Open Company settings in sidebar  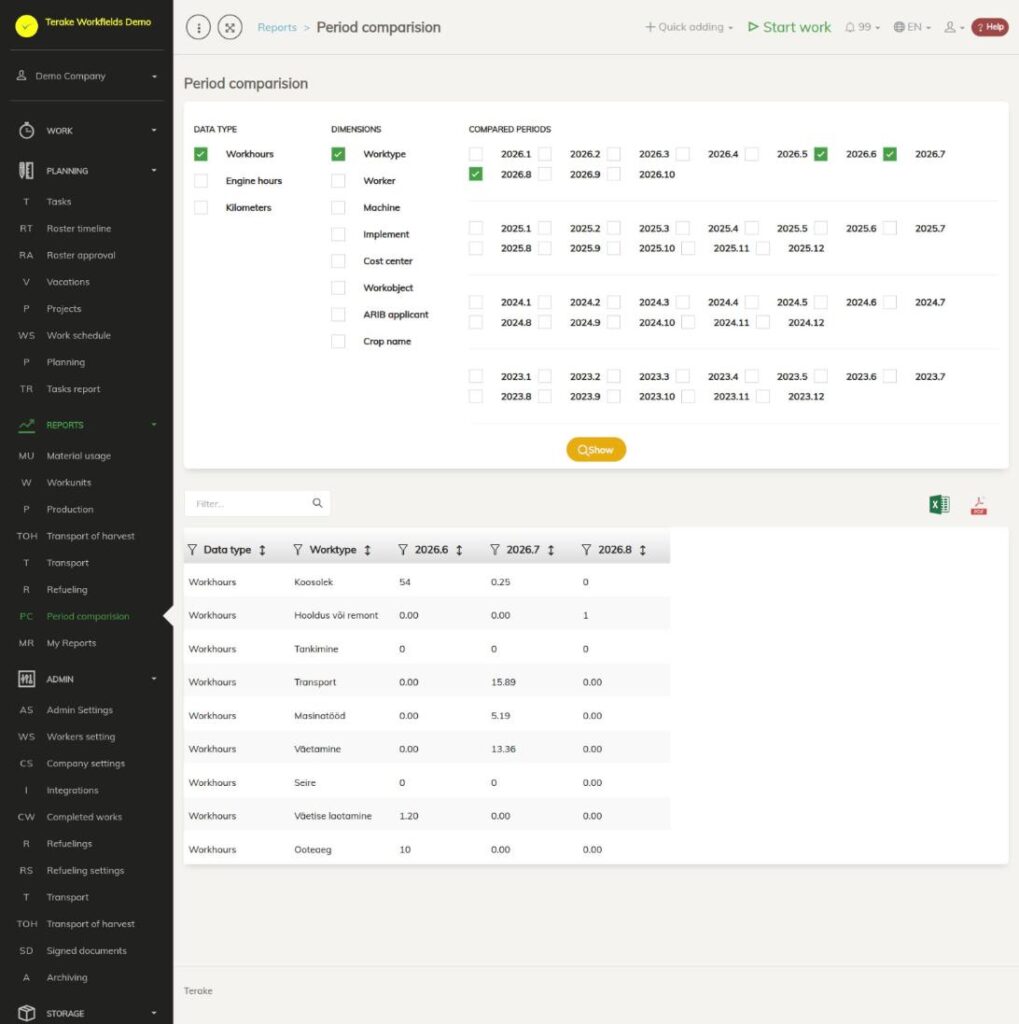(x=86, y=763)
